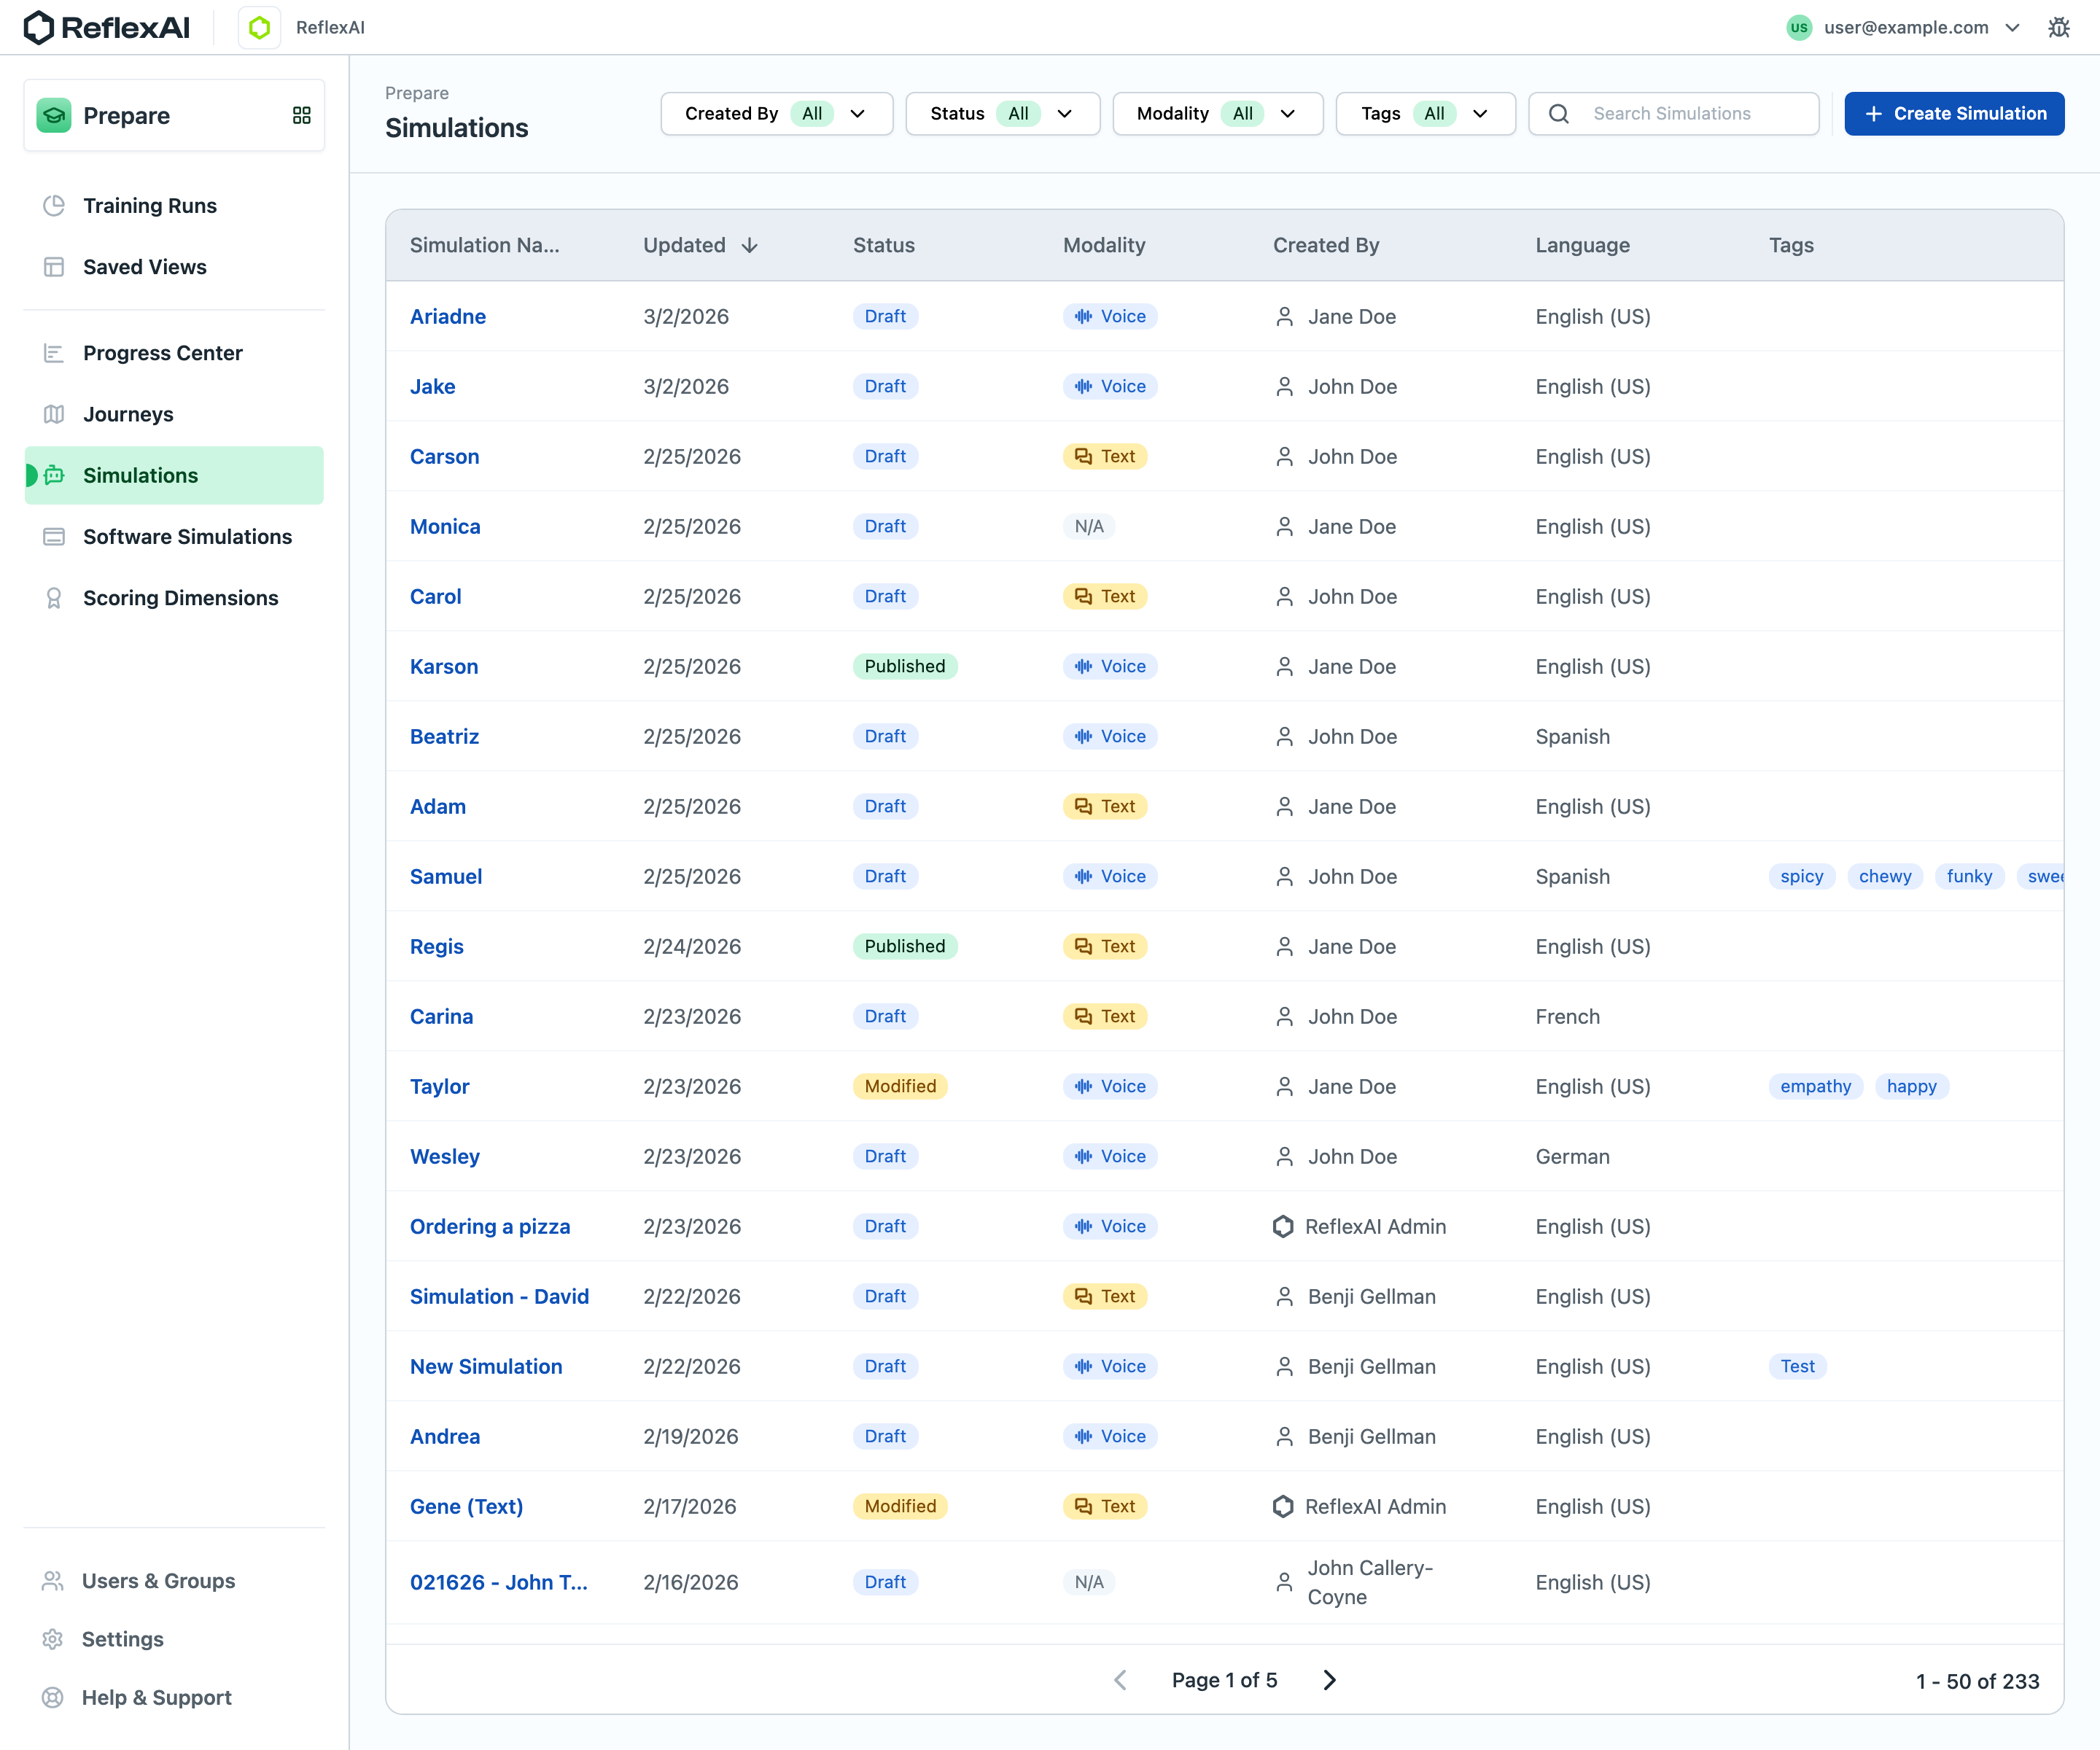Click the Saved Views layout icon
The image size is (2100, 1750).
point(54,267)
